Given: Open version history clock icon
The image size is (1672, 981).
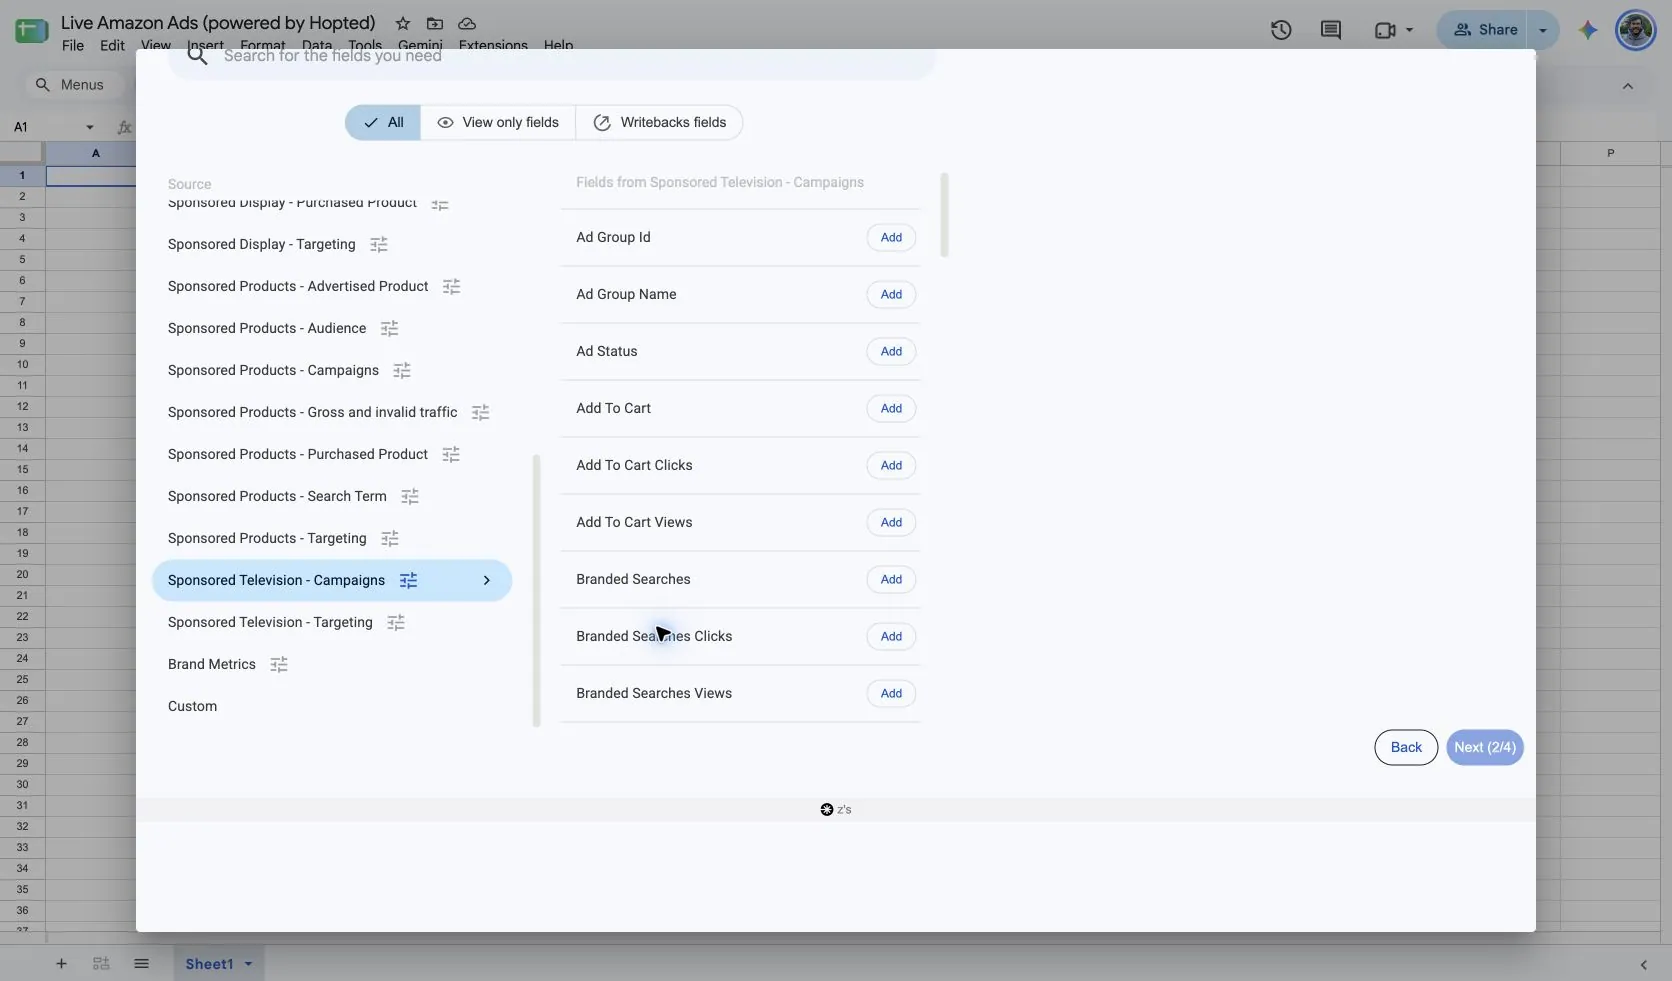Looking at the screenshot, I should [1281, 30].
